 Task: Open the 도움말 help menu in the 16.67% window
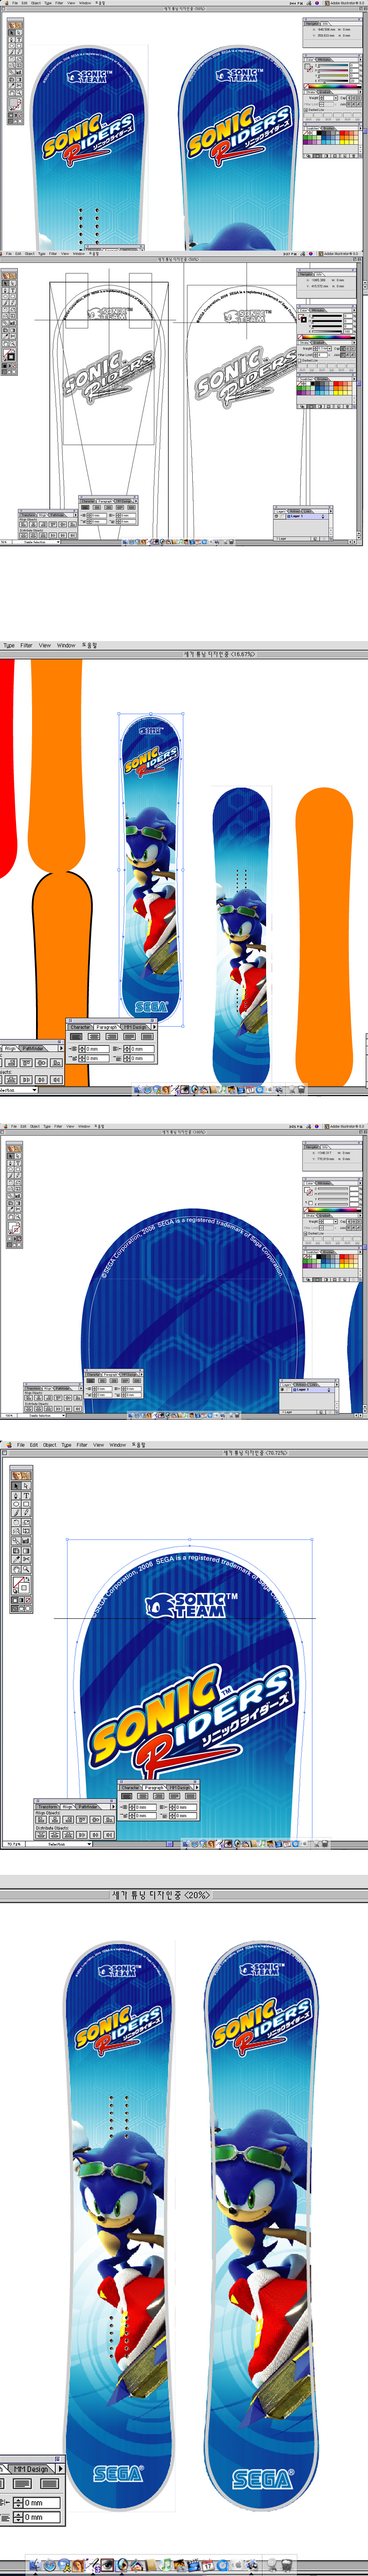89,645
